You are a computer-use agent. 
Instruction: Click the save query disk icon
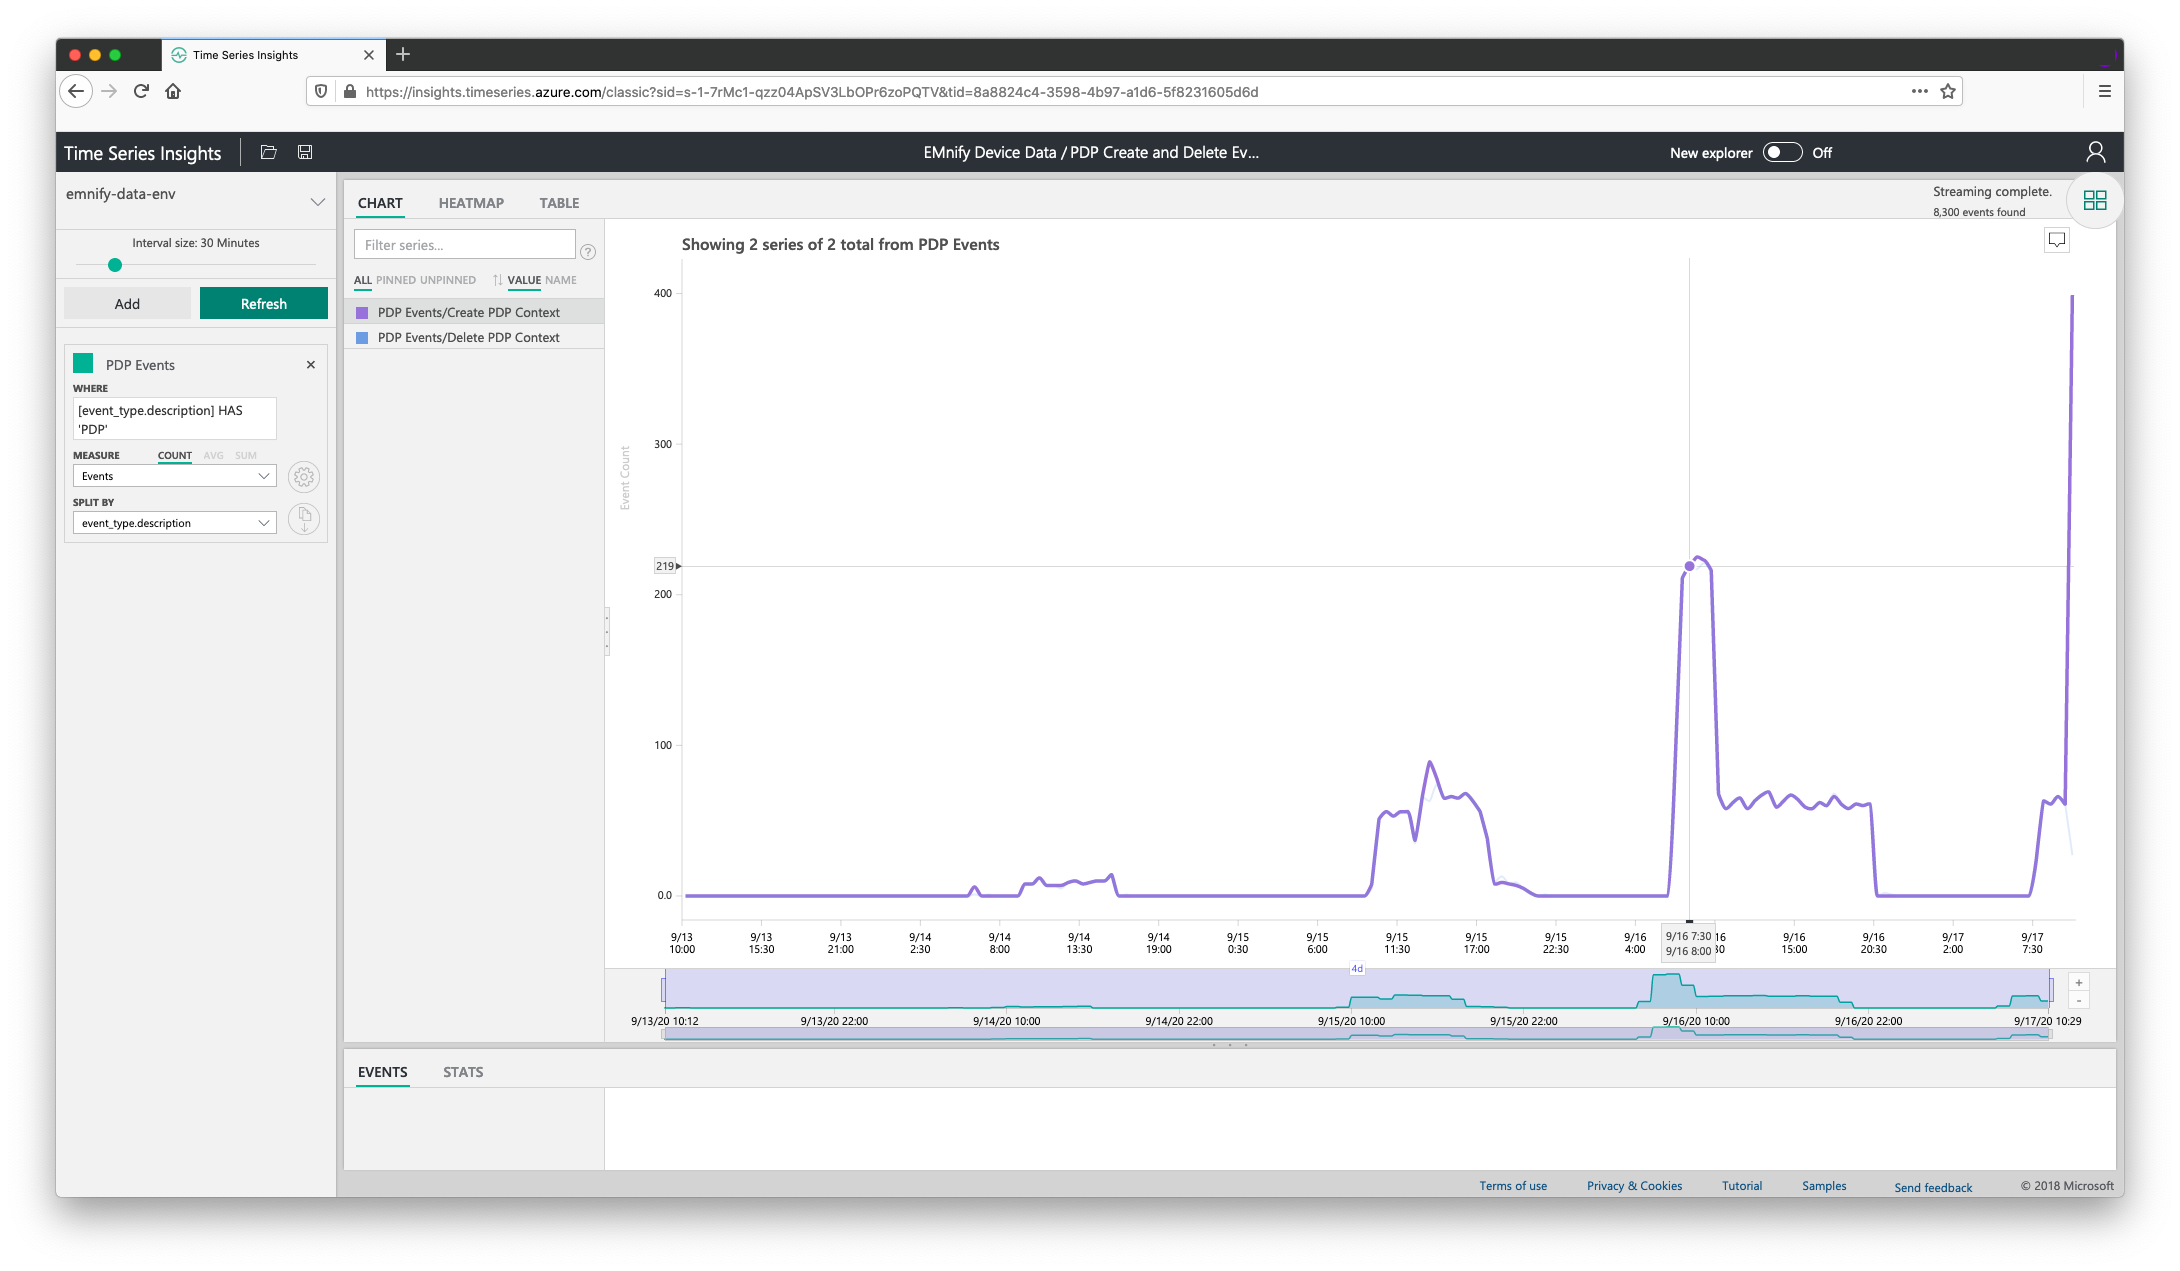tap(305, 152)
